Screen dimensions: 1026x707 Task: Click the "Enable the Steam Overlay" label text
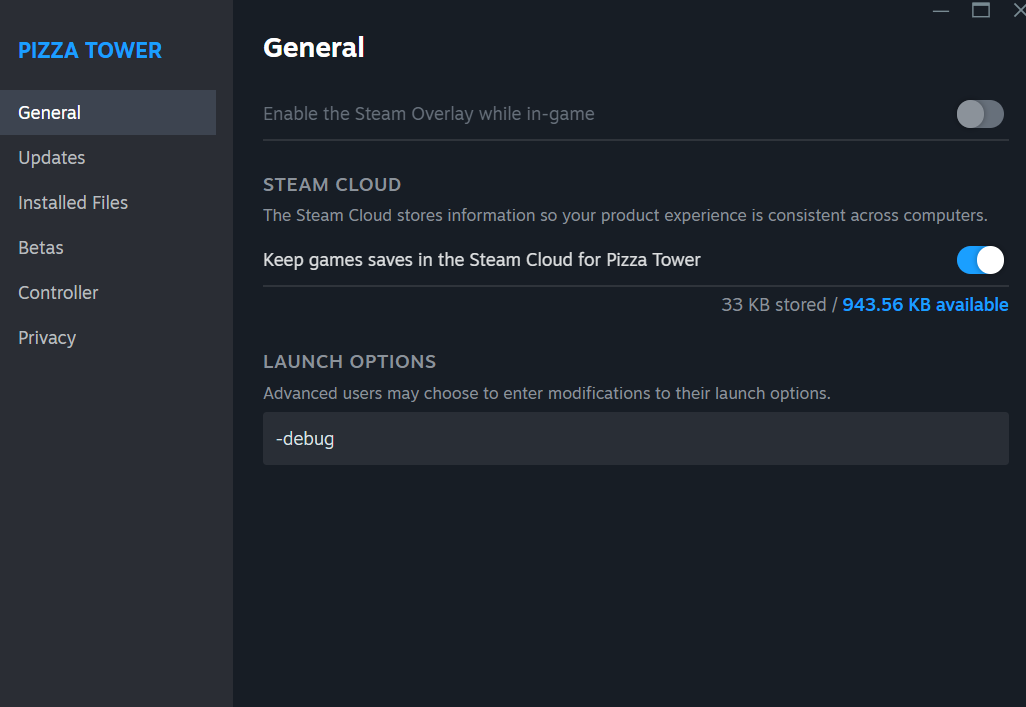click(428, 114)
